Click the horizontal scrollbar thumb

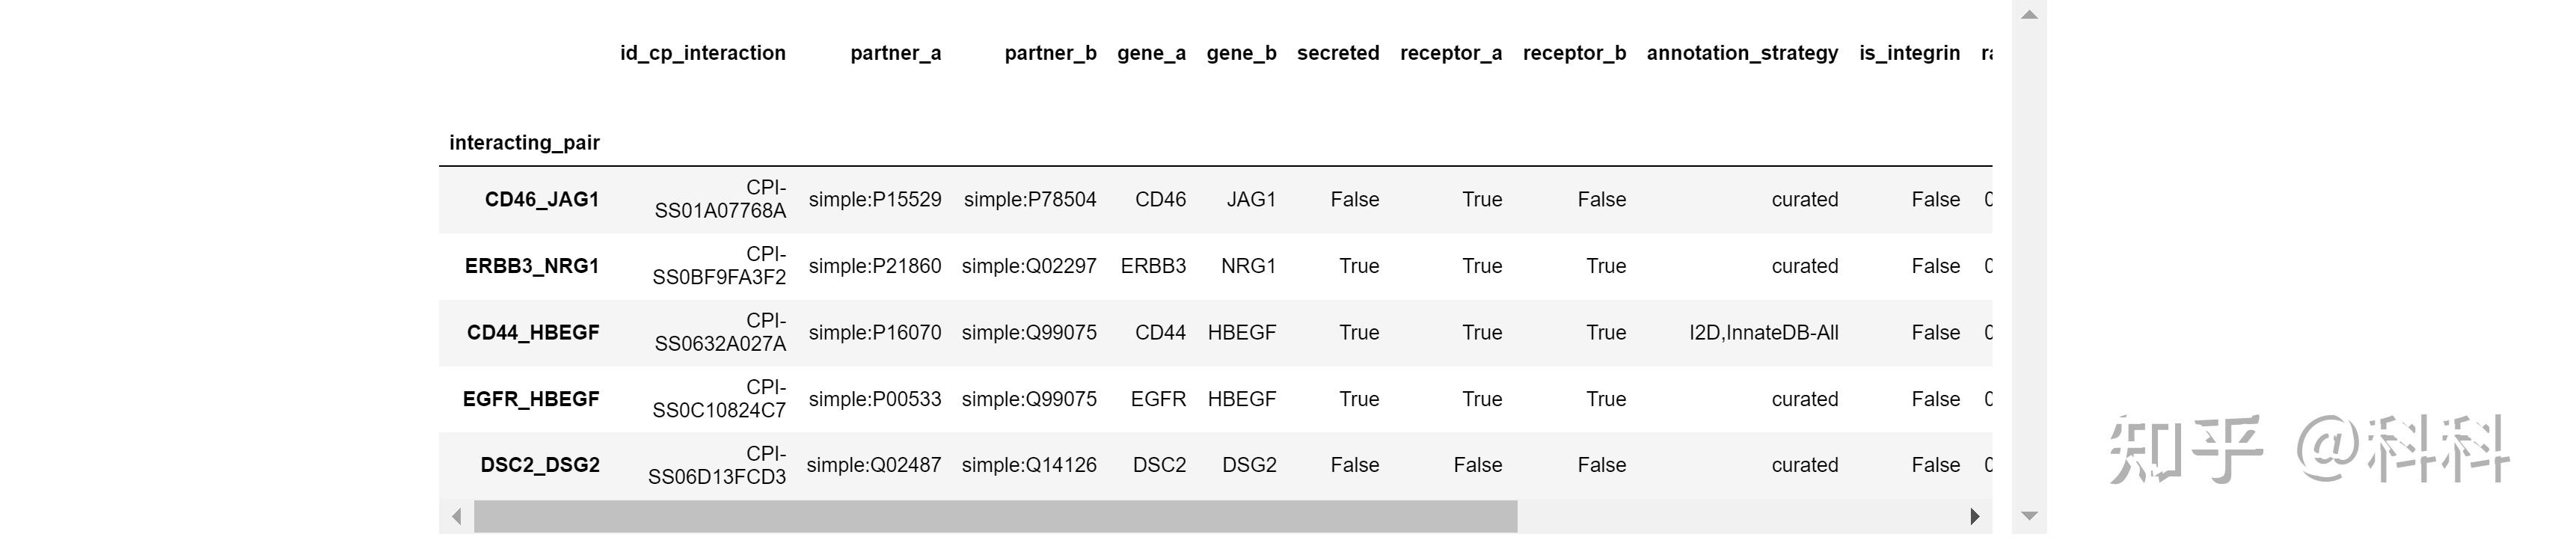point(995,517)
